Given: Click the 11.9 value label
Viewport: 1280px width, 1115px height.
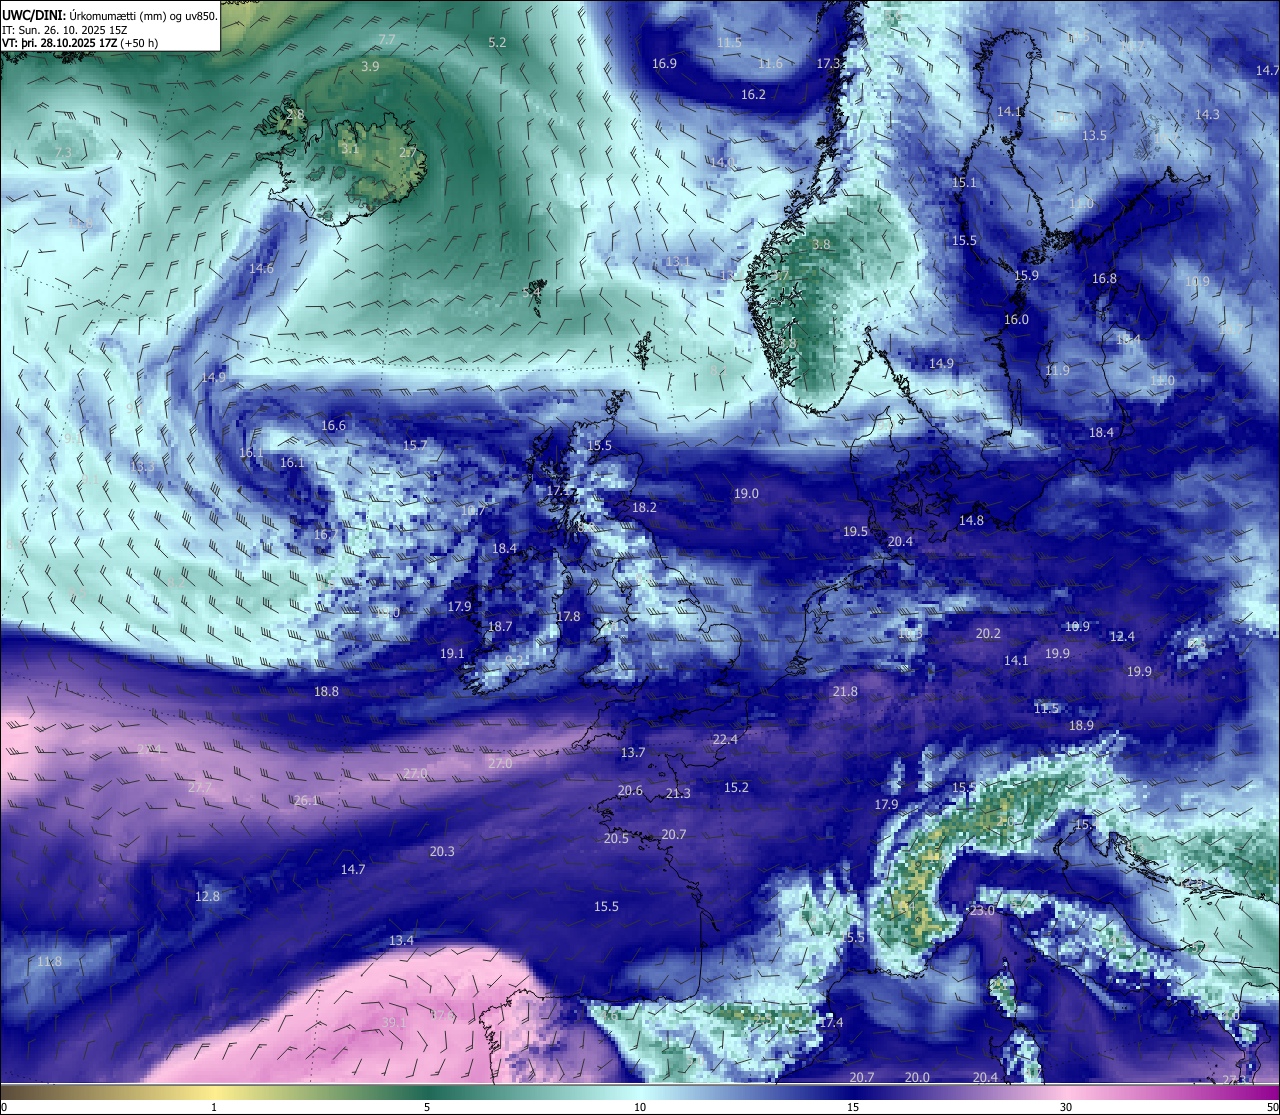Looking at the screenshot, I should [1057, 370].
